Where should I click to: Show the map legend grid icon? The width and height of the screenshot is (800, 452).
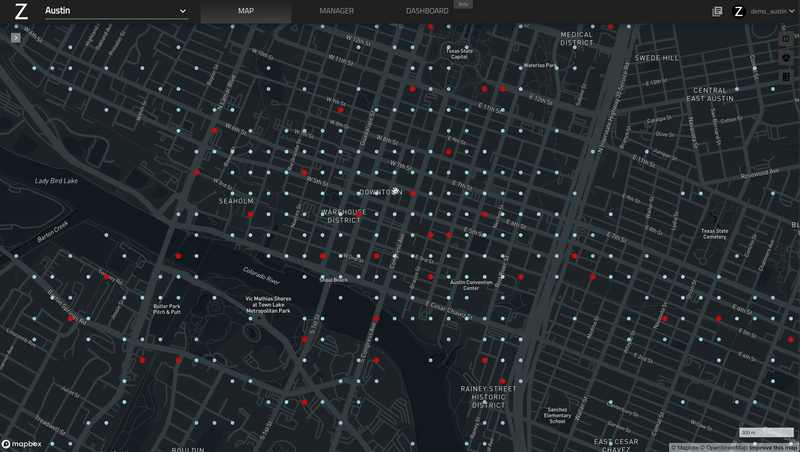(786, 77)
